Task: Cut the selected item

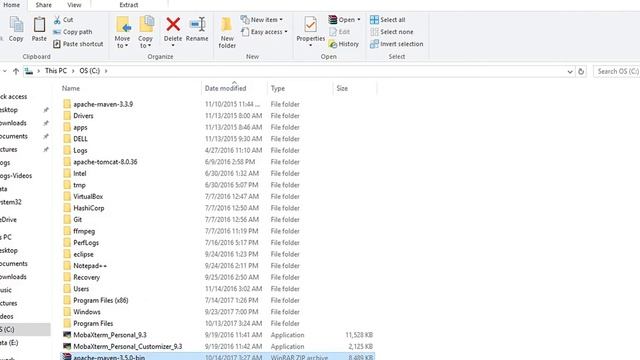Action: coord(63,20)
